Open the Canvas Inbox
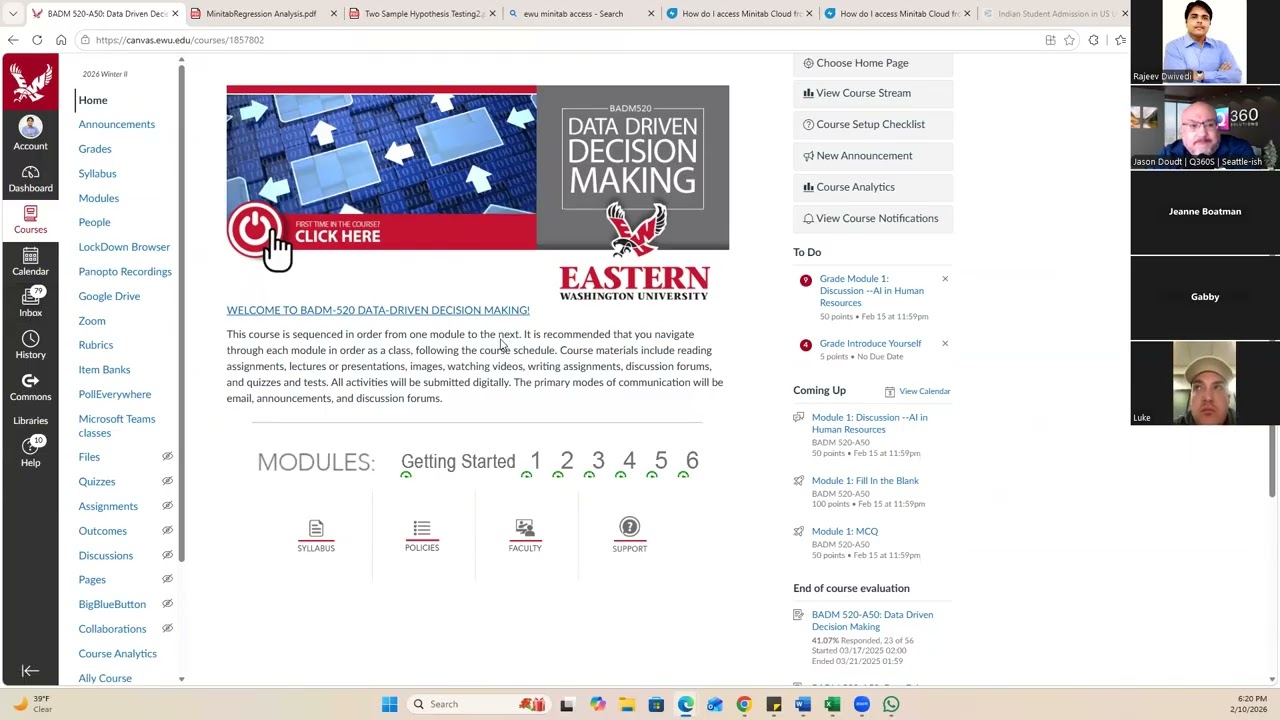Viewport: 1280px width, 720px height. [x=30, y=304]
